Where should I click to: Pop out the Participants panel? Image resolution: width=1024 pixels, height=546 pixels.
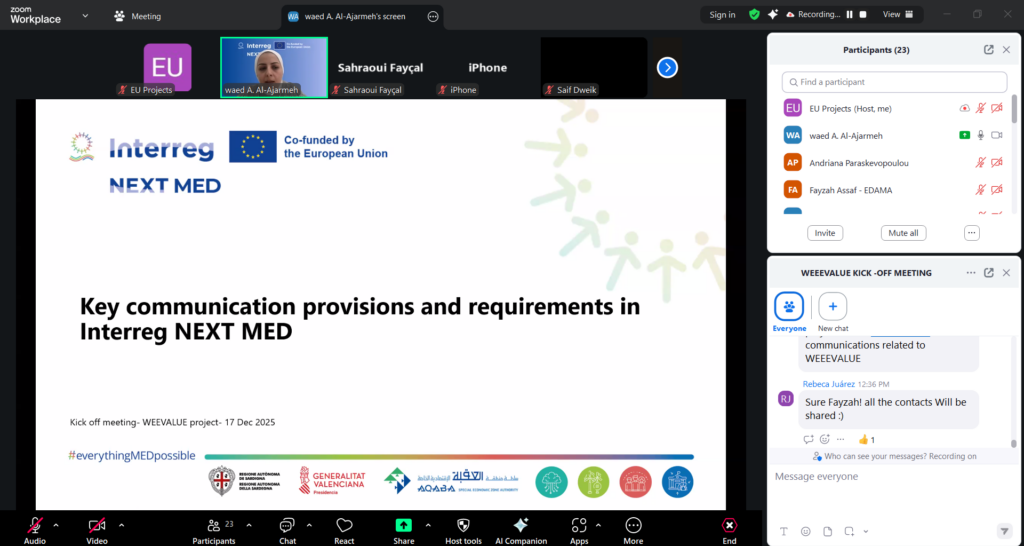click(988, 50)
